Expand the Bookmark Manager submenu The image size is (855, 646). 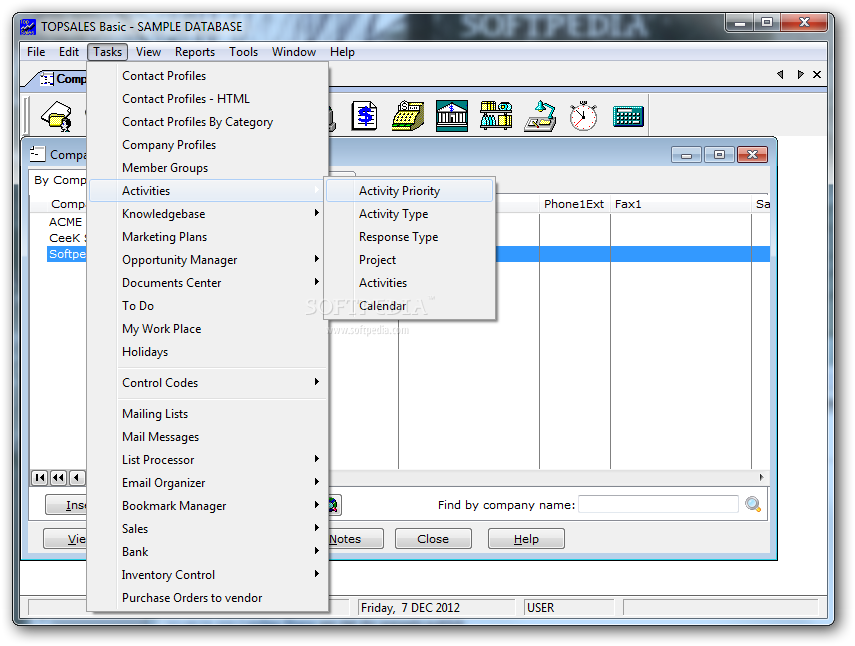(x=316, y=505)
